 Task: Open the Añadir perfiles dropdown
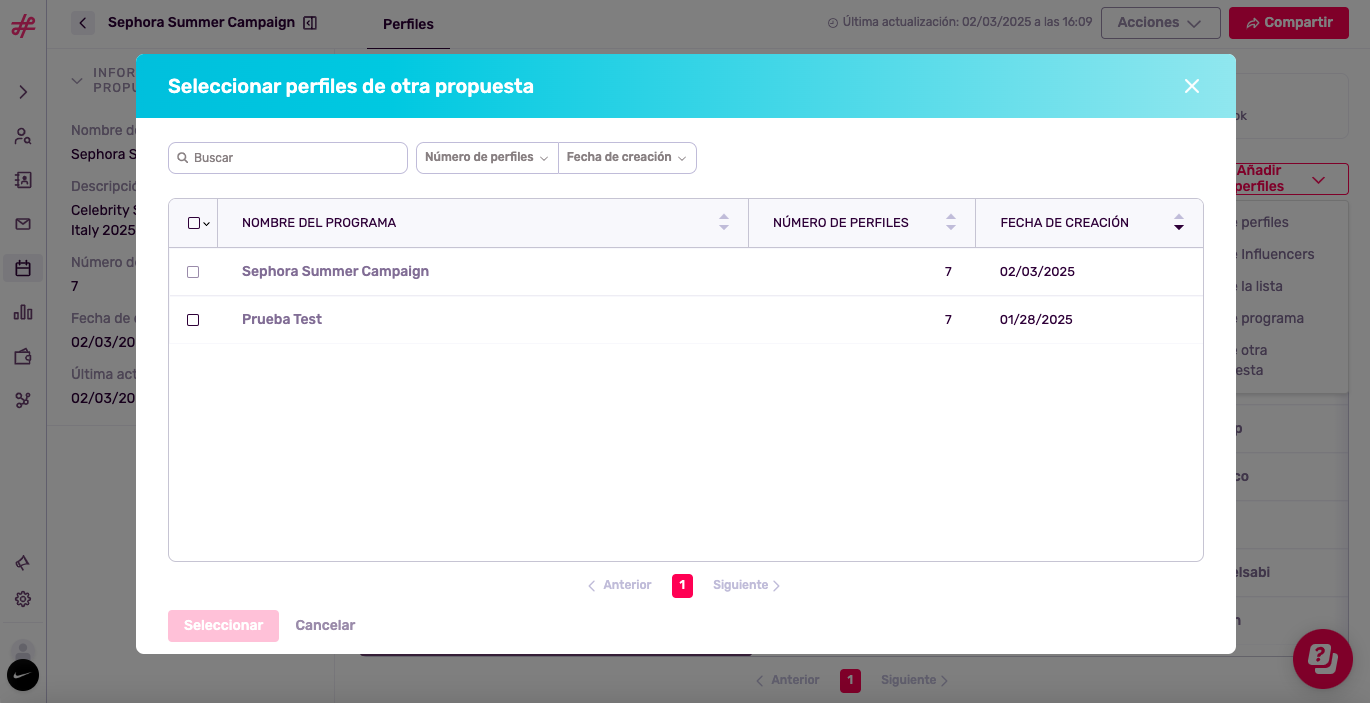(x=1292, y=179)
